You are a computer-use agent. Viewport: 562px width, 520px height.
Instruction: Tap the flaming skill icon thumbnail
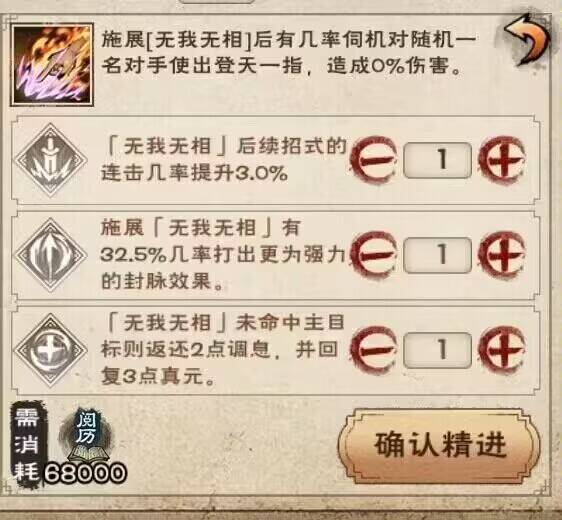click(x=52, y=65)
